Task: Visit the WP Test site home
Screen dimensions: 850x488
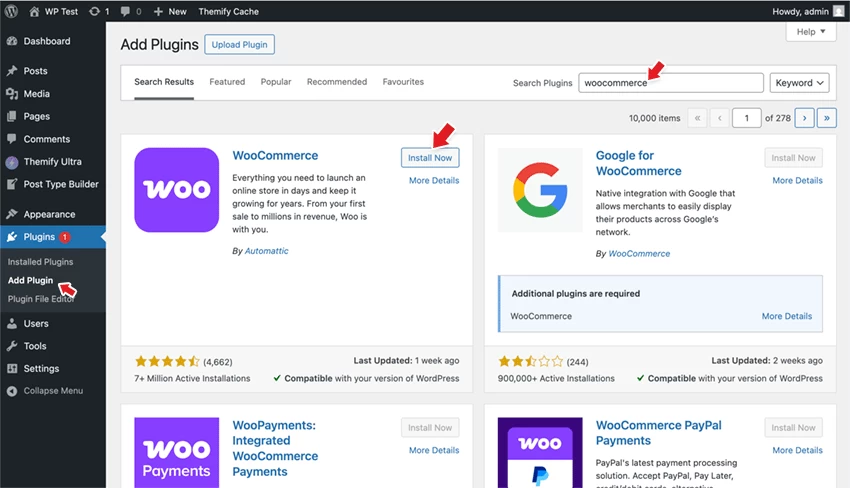Action: coord(53,11)
